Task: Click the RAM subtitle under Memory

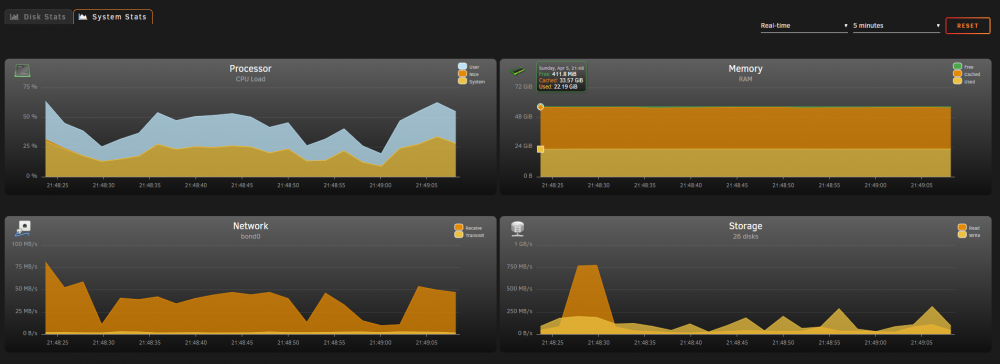Action: 746,80
